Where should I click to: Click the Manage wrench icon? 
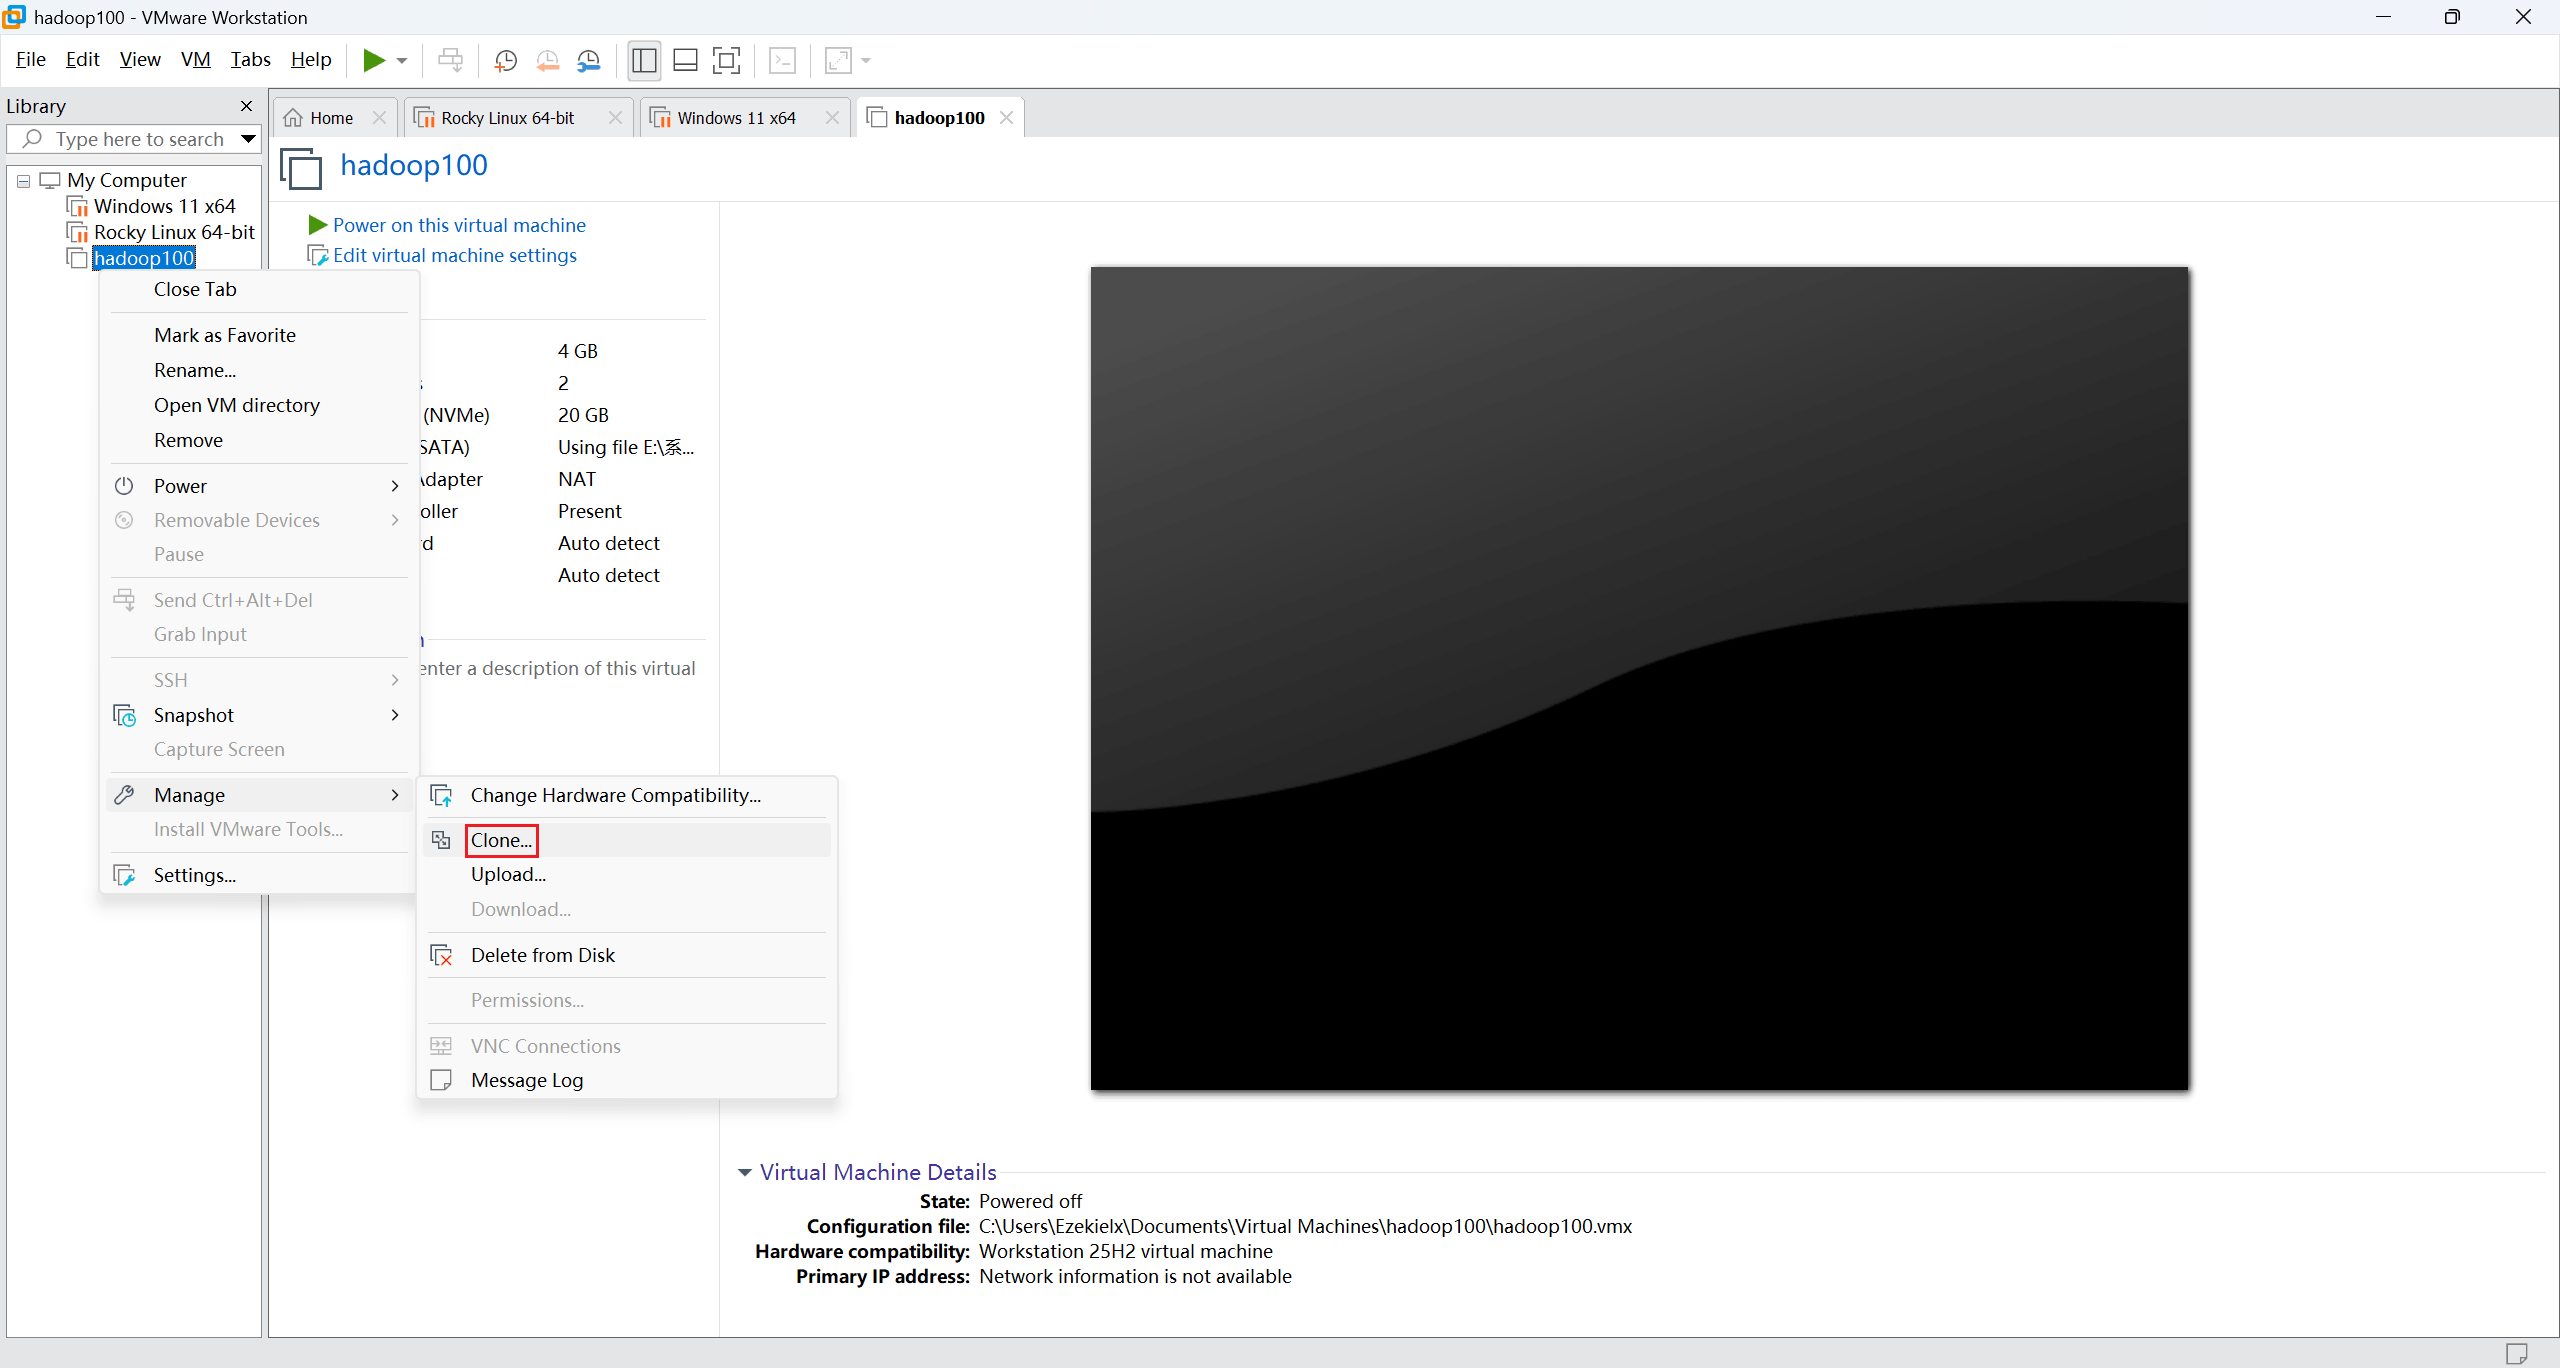click(124, 796)
